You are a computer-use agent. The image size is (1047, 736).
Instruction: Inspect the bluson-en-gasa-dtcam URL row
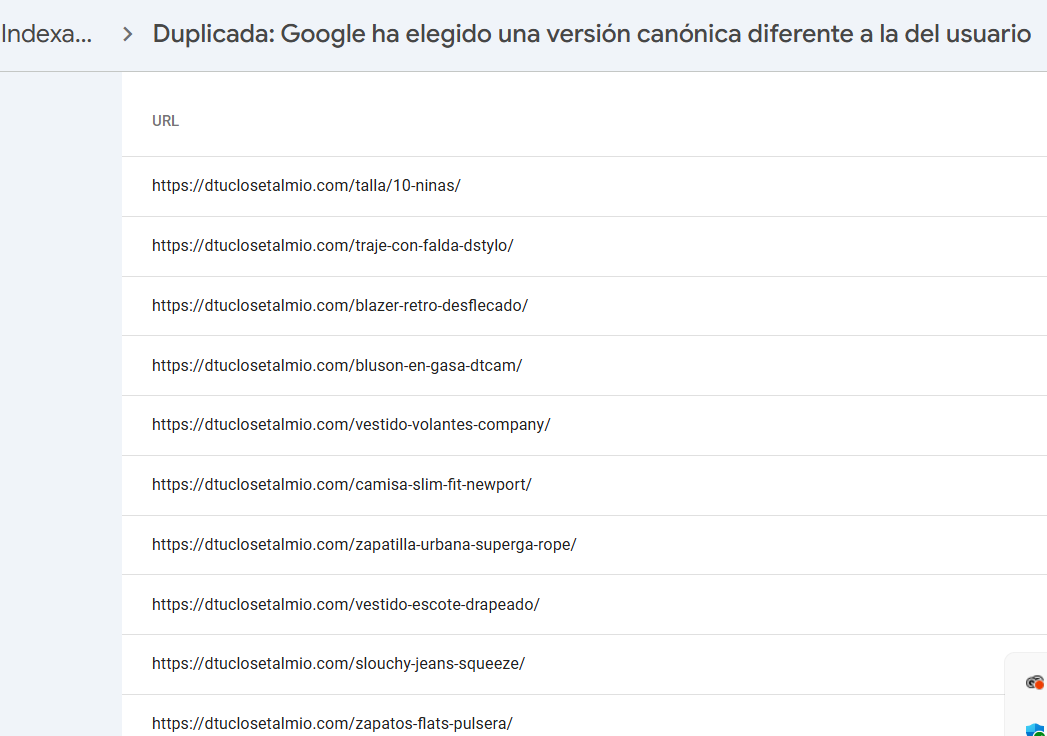tap(337, 366)
